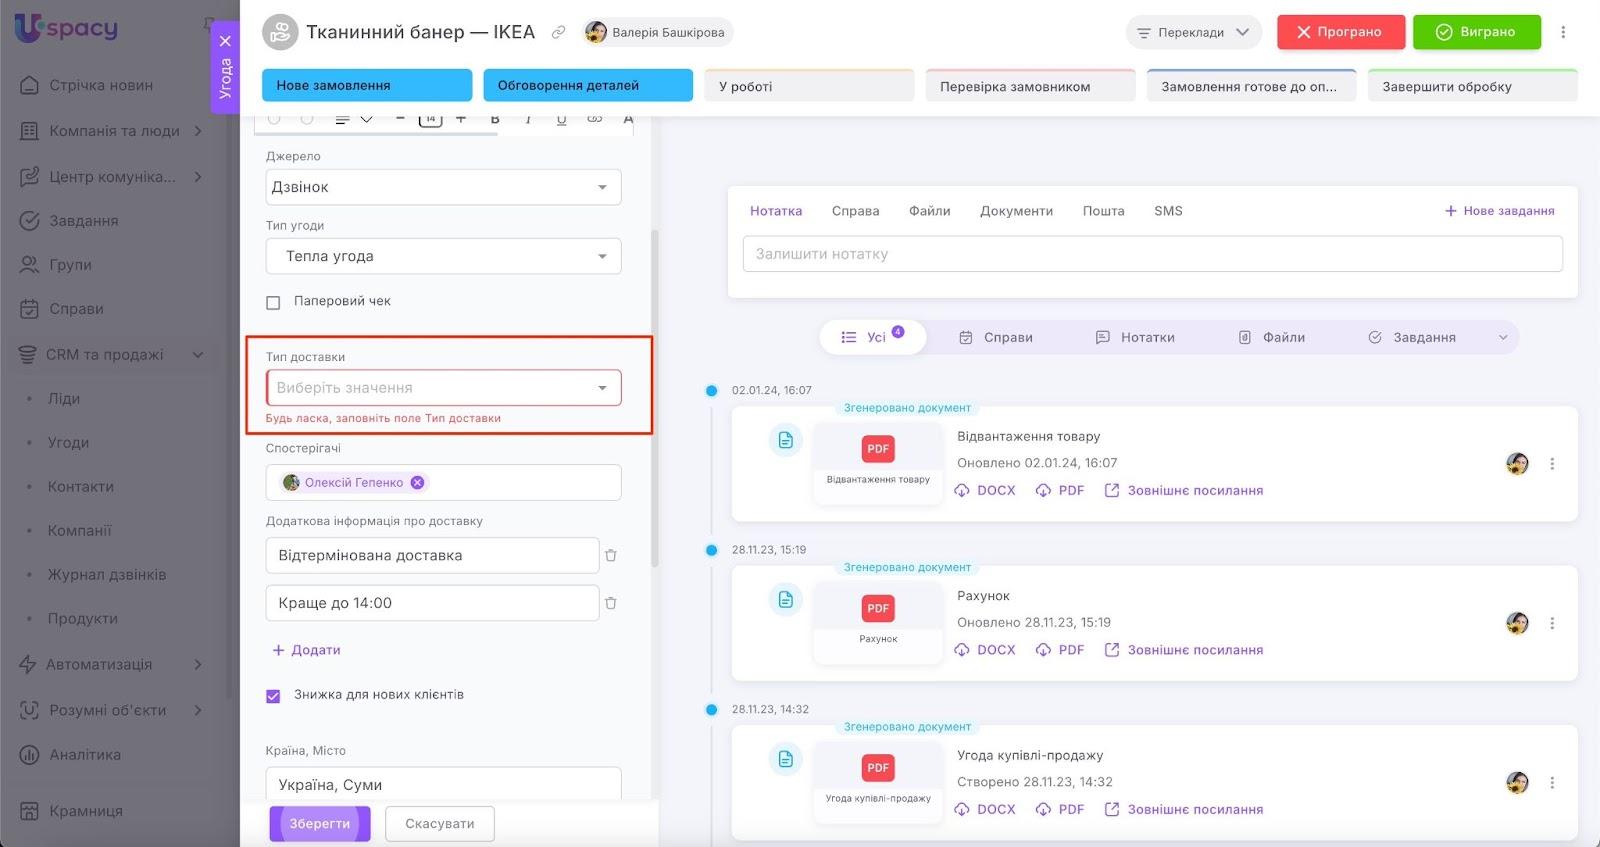1600x847 pixels.
Task: Download PDF of the Рахунок document
Action: pos(1060,650)
